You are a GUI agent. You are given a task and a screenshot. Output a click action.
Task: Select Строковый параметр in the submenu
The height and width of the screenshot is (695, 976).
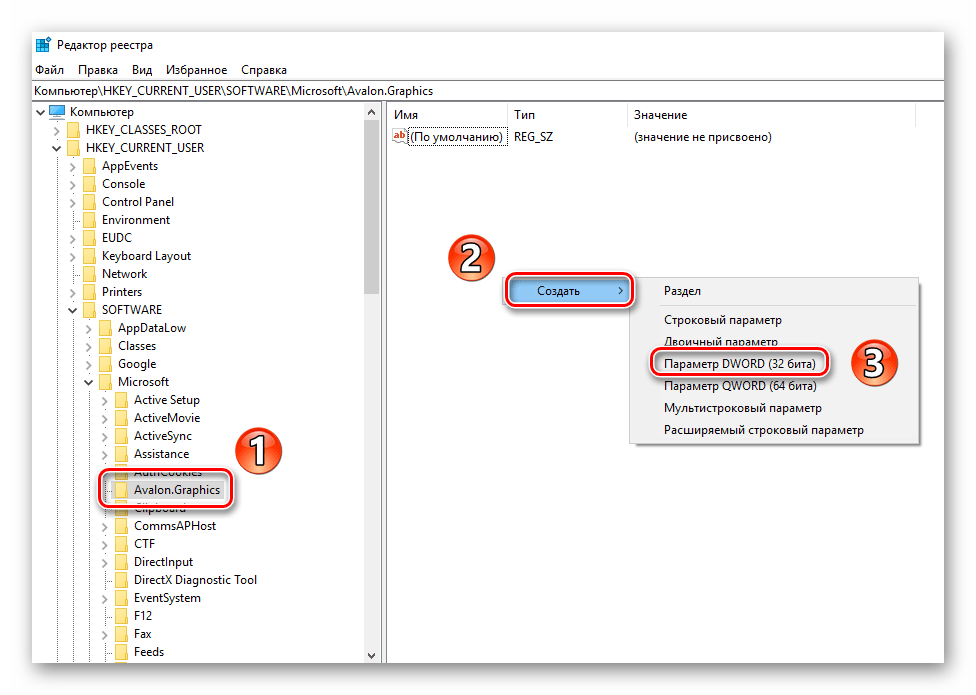pyautogui.click(x=722, y=320)
